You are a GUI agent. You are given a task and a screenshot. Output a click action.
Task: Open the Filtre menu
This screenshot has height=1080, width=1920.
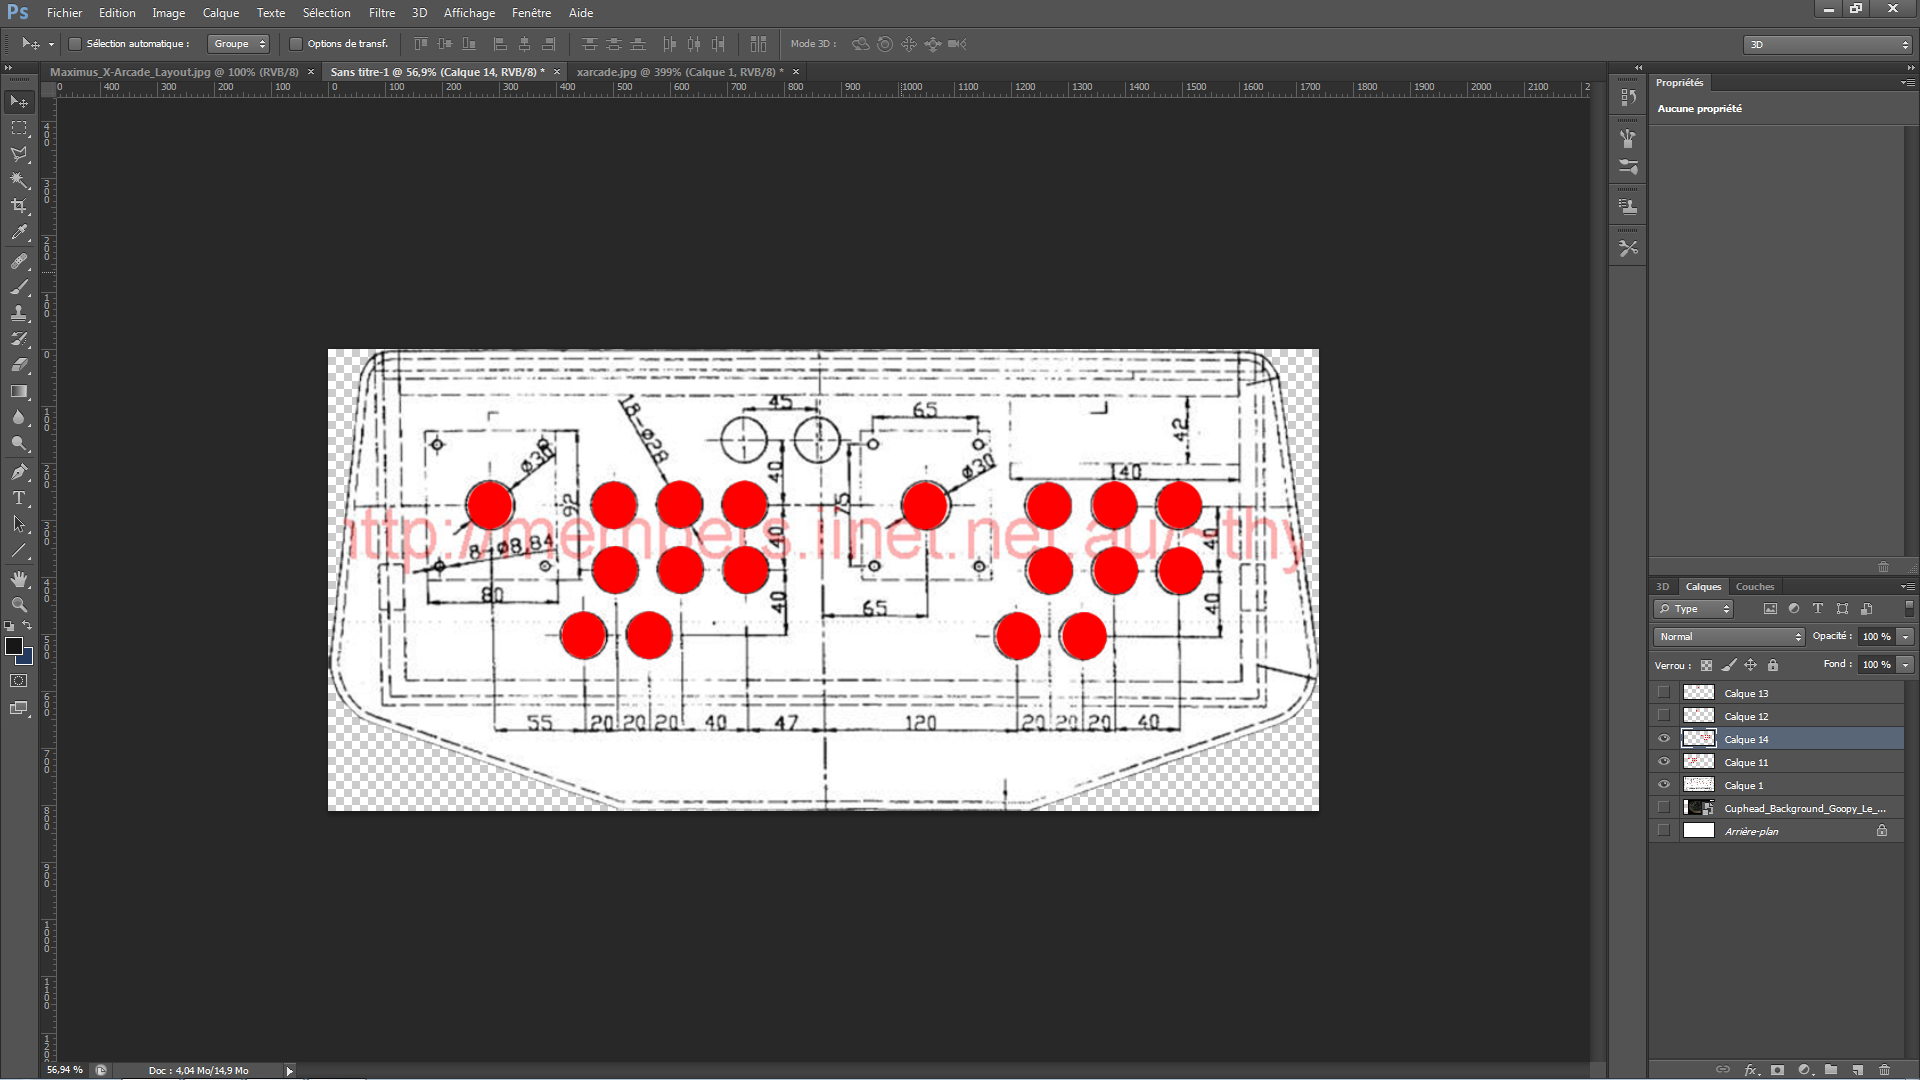(381, 13)
